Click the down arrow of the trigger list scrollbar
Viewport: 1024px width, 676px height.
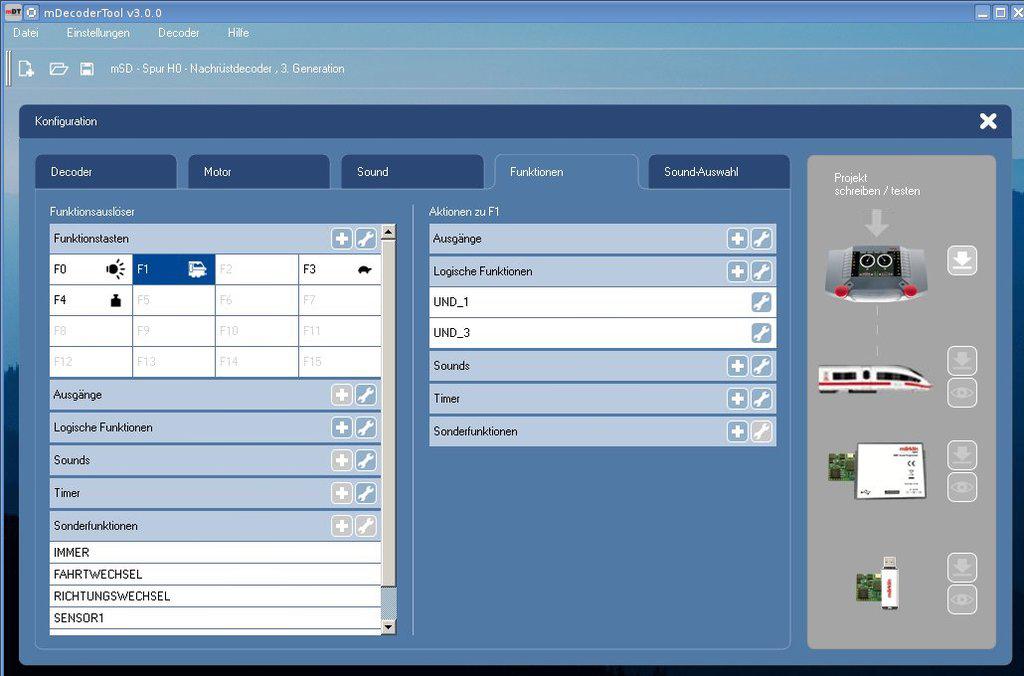(389, 627)
